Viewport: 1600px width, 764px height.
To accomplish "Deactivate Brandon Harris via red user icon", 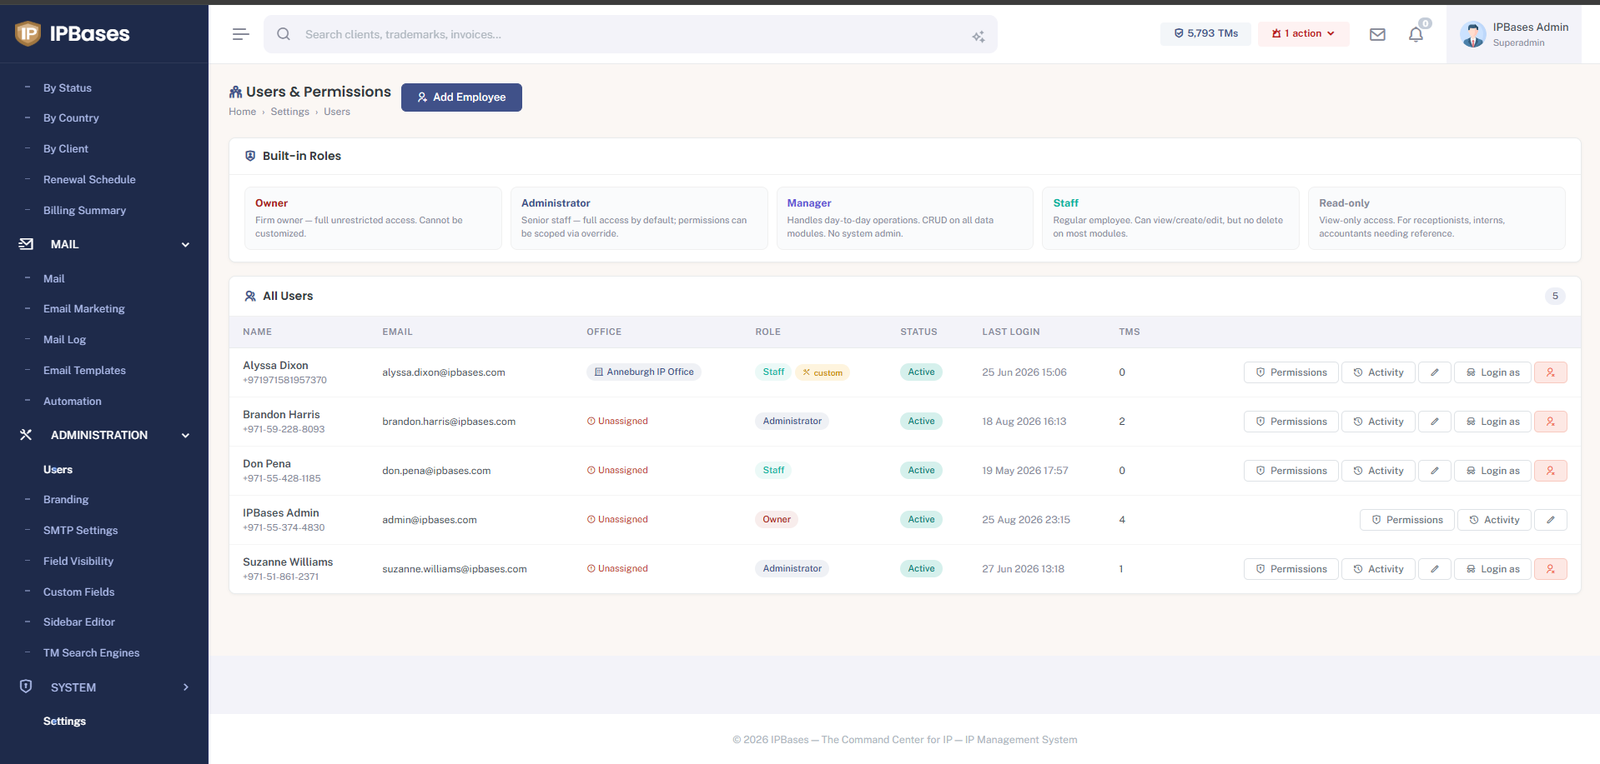I will [x=1550, y=421].
